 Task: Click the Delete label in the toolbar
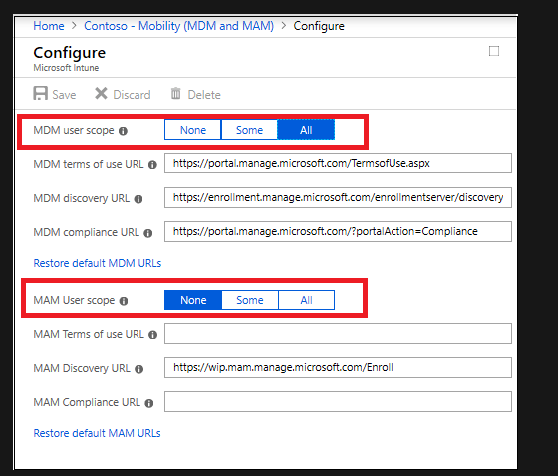click(x=204, y=95)
